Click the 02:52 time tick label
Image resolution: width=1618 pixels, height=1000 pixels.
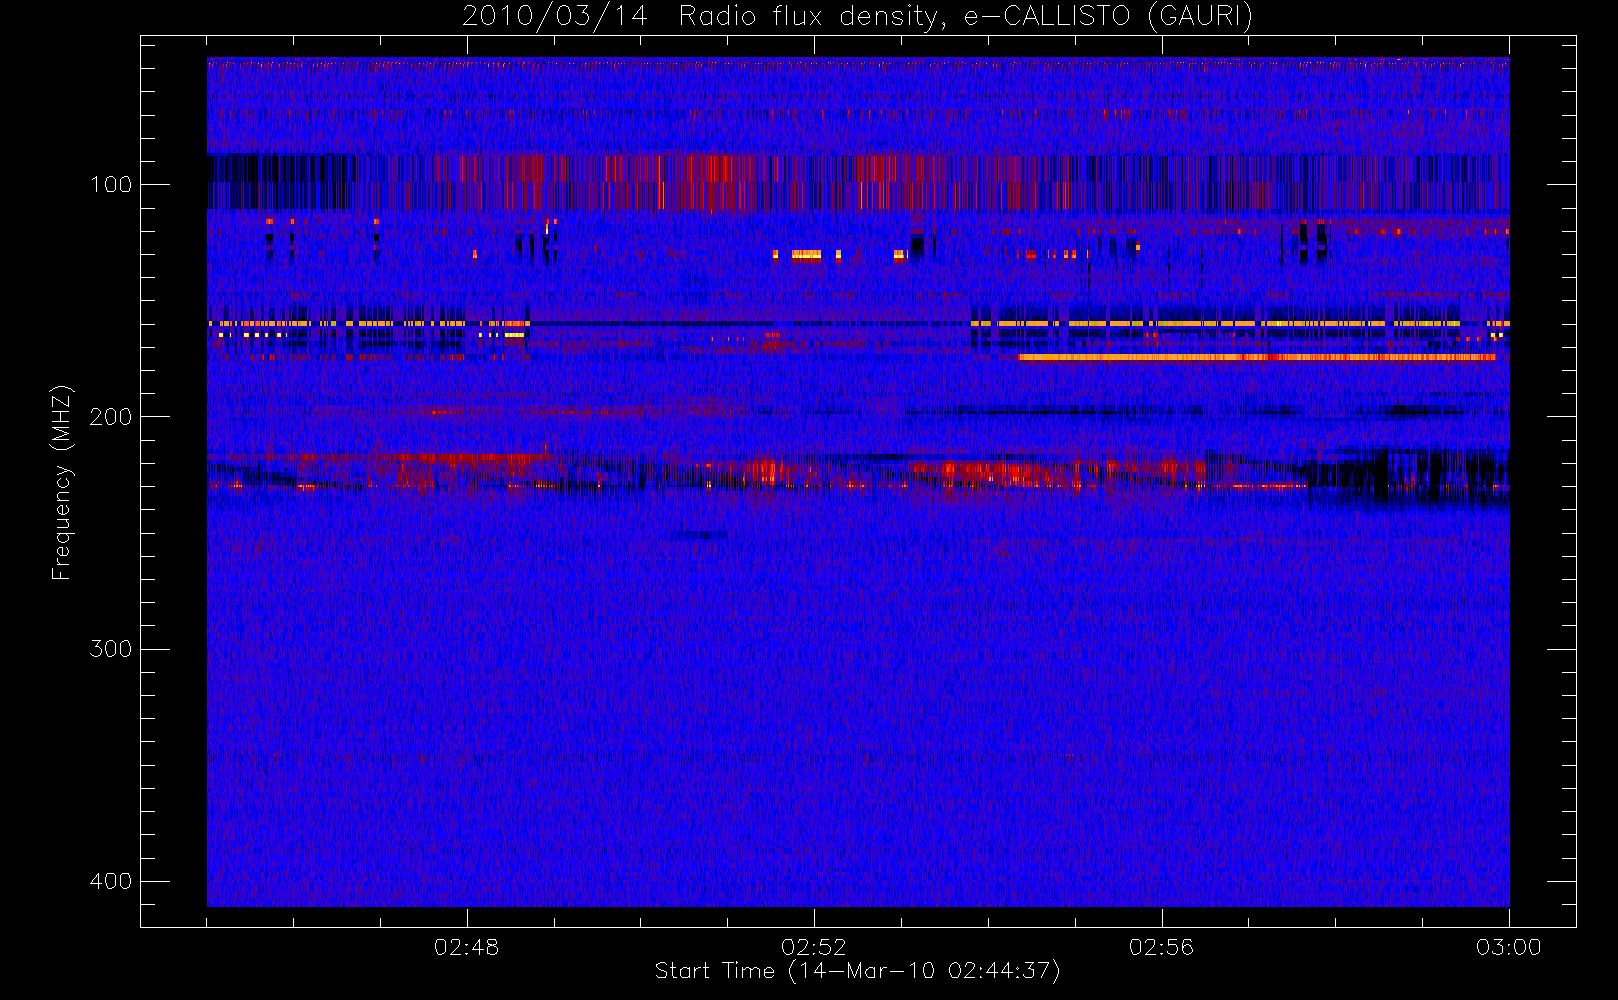click(813, 947)
